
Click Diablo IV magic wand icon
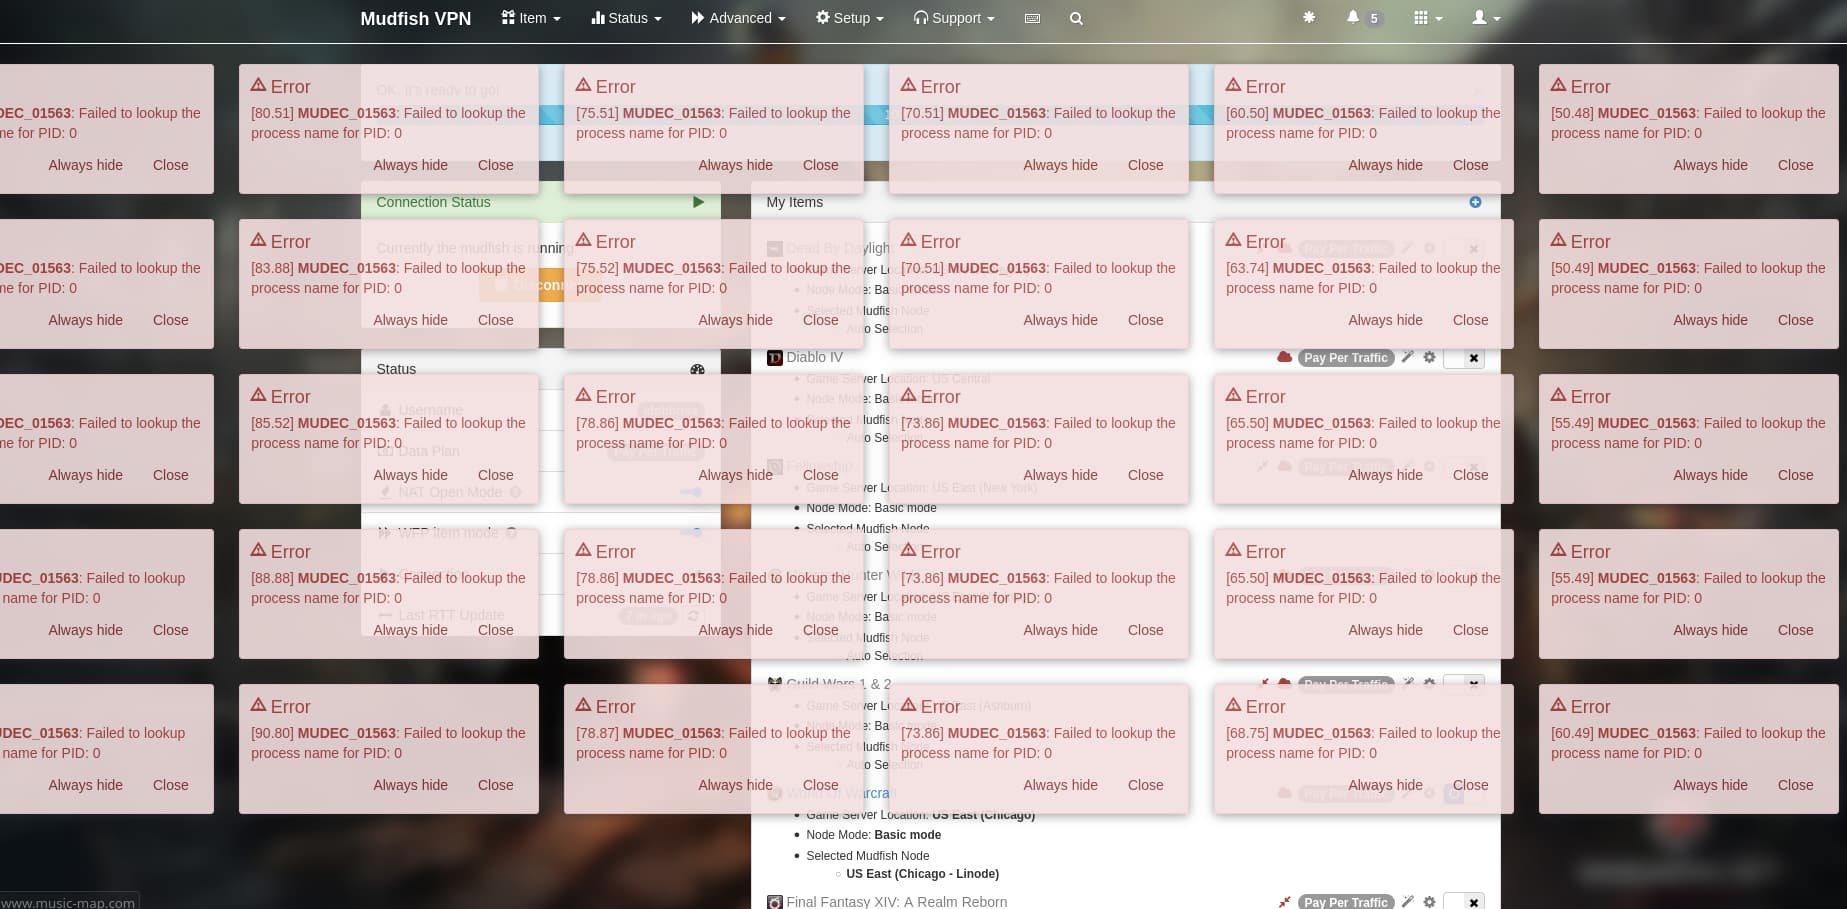(x=1407, y=357)
